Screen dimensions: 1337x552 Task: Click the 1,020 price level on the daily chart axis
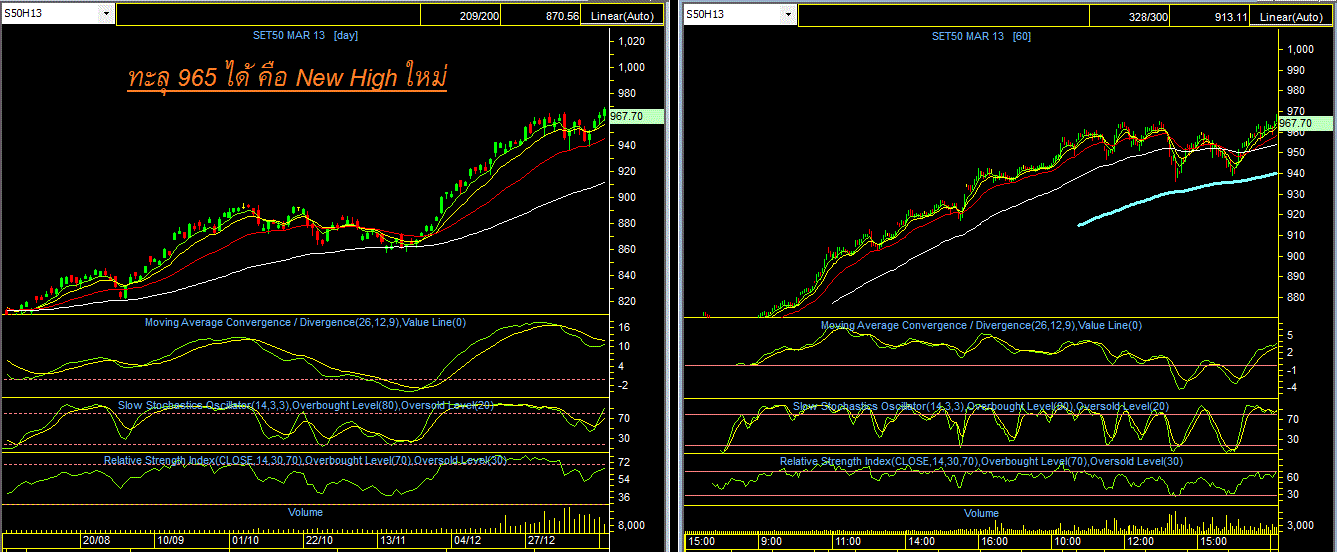pyautogui.click(x=631, y=42)
